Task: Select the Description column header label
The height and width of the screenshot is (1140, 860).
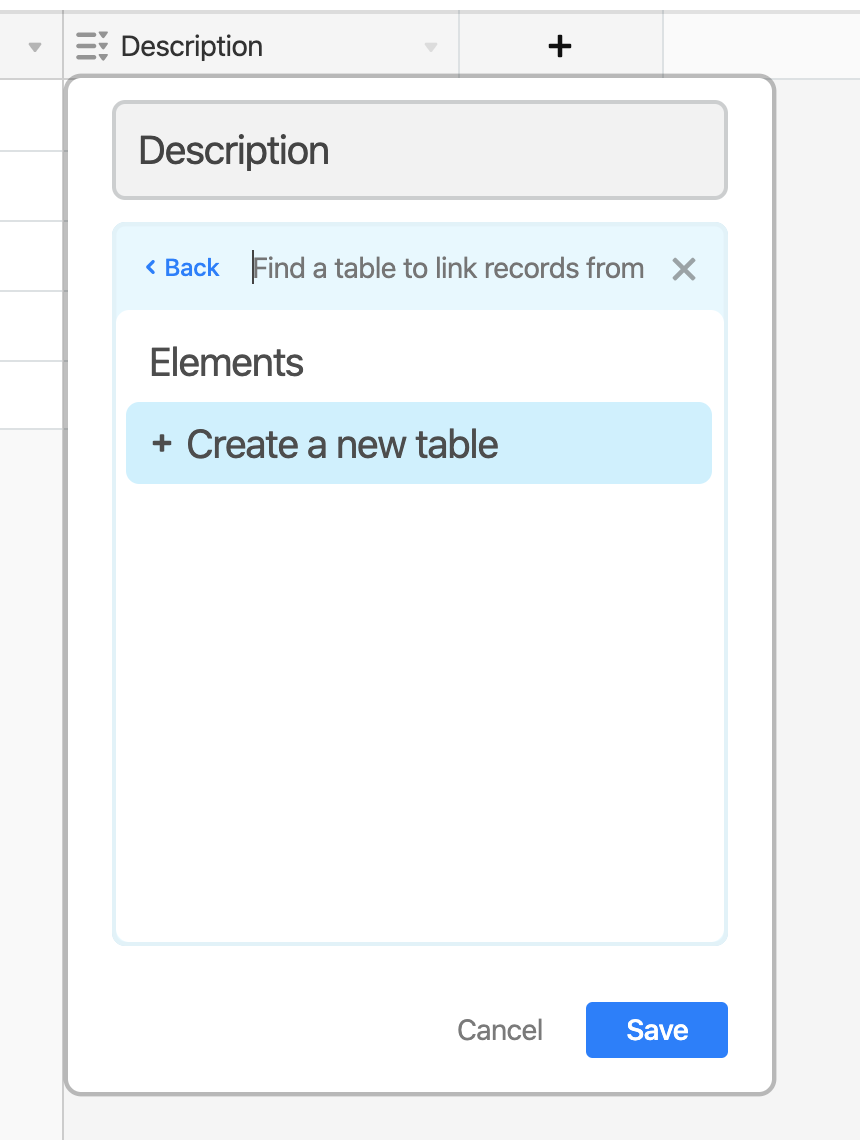Action: coord(191,46)
